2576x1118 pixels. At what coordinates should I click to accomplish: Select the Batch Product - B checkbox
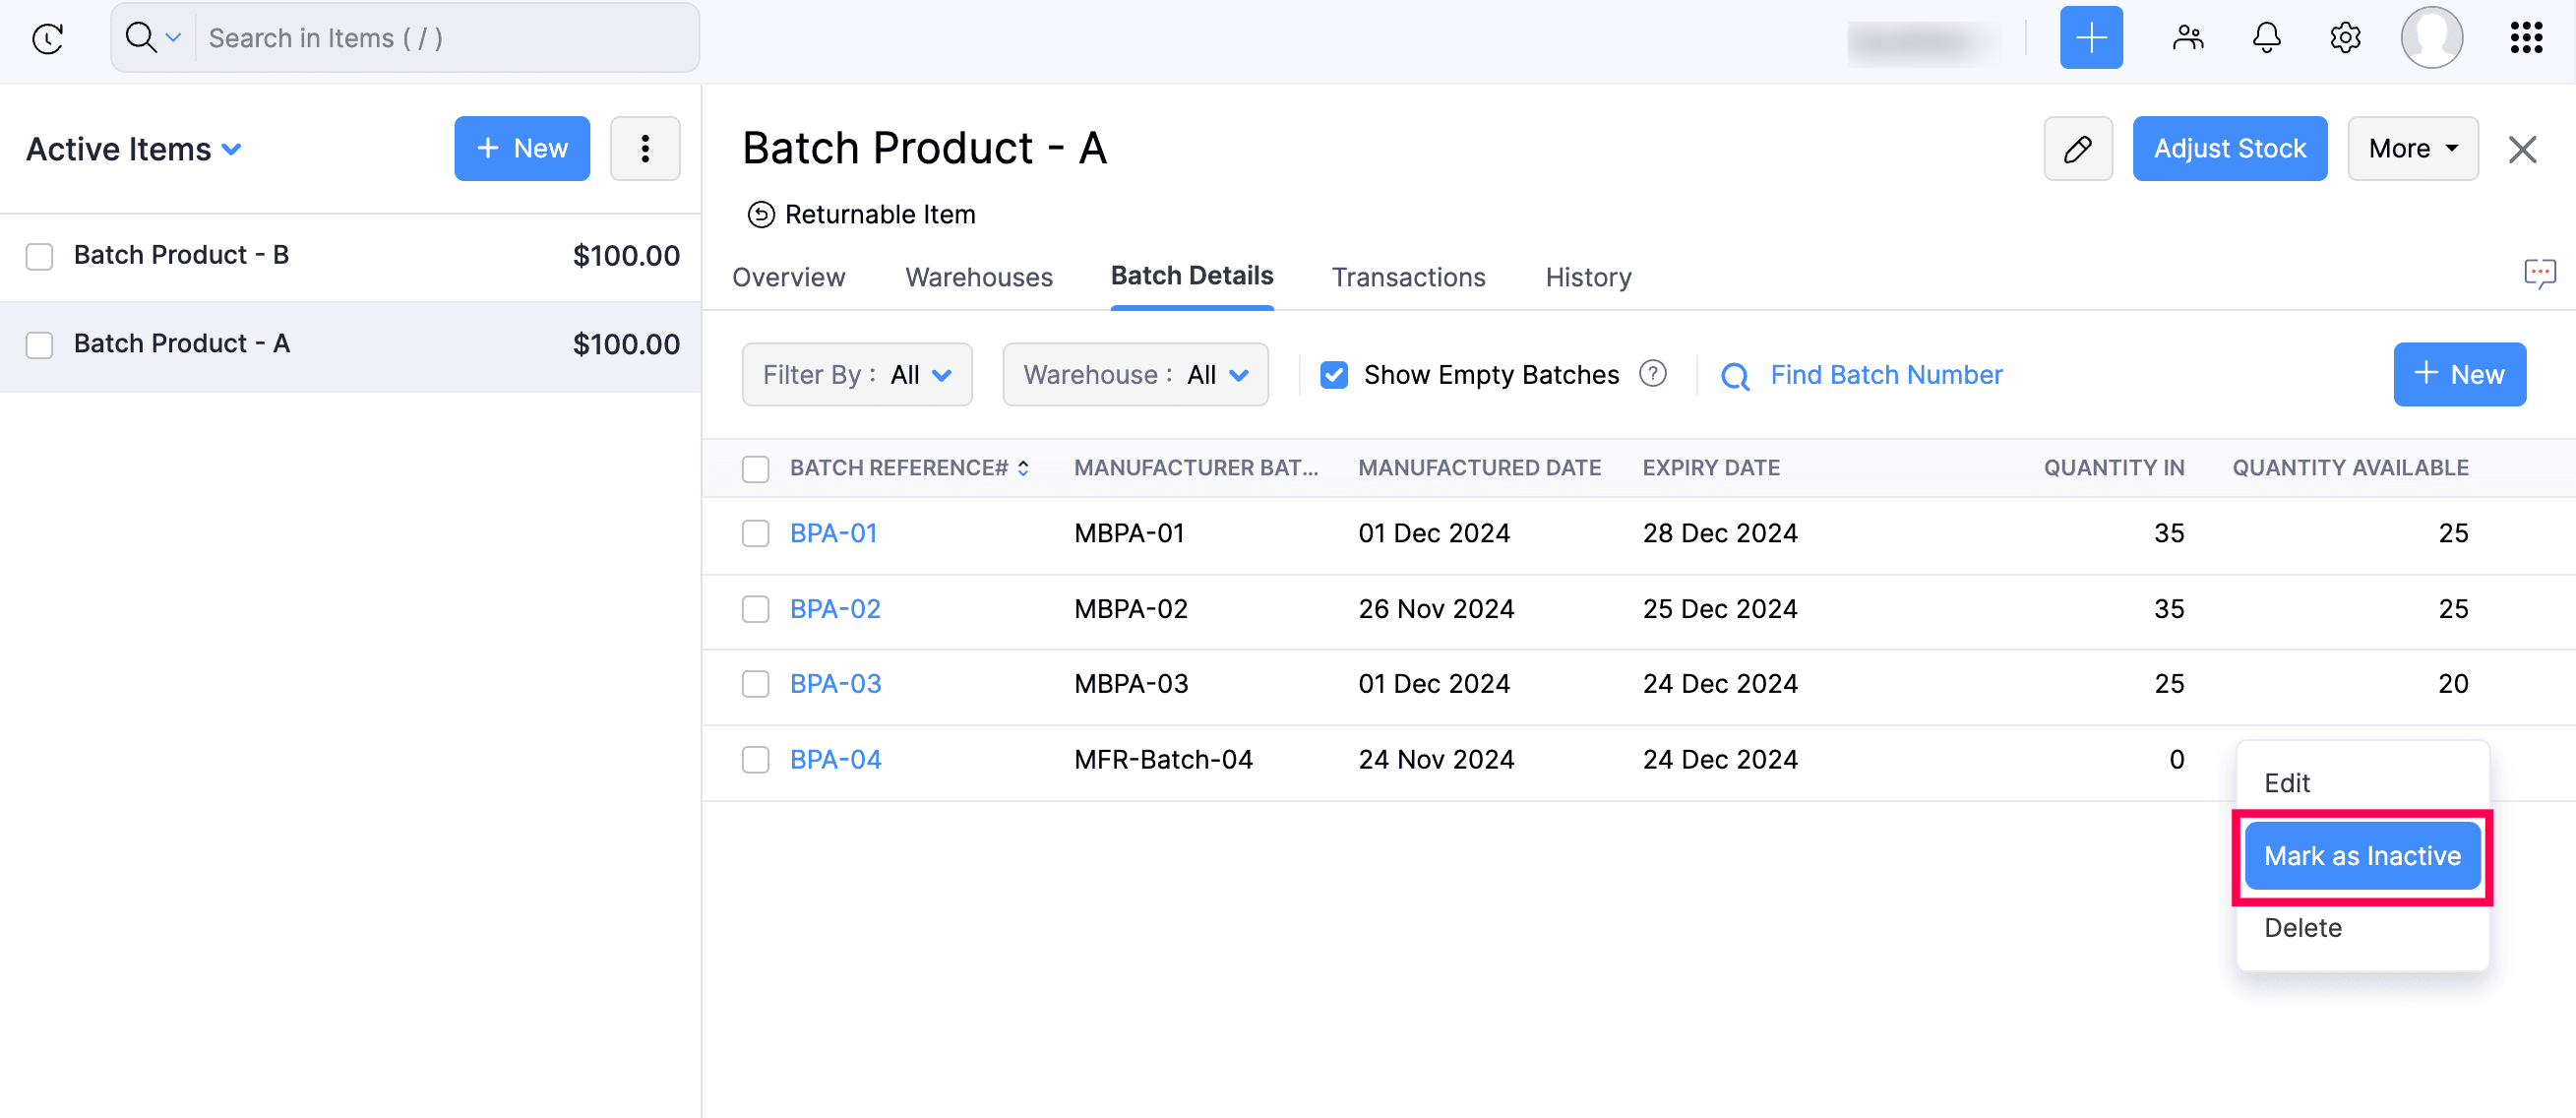(40, 256)
